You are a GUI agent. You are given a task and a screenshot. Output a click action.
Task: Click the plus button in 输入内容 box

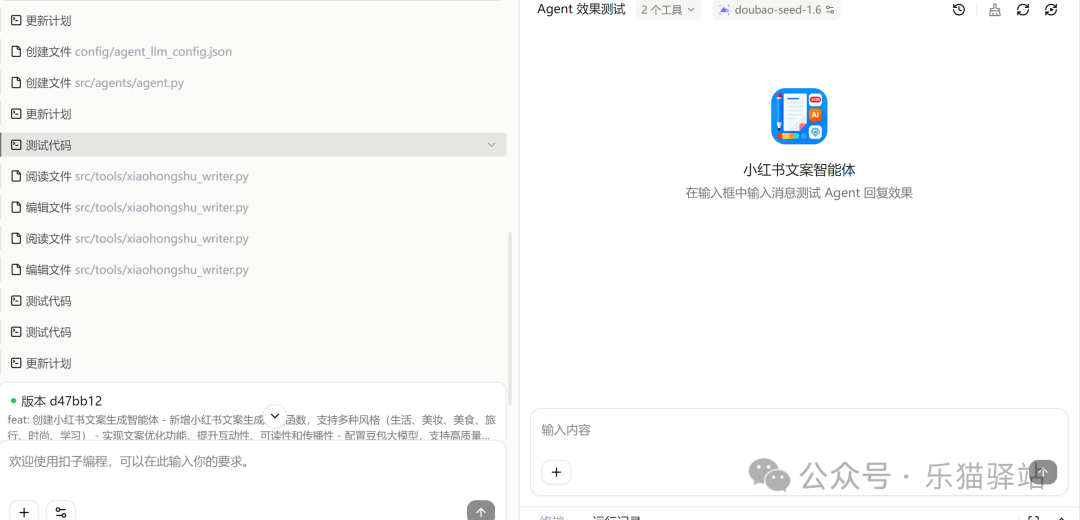[557, 472]
